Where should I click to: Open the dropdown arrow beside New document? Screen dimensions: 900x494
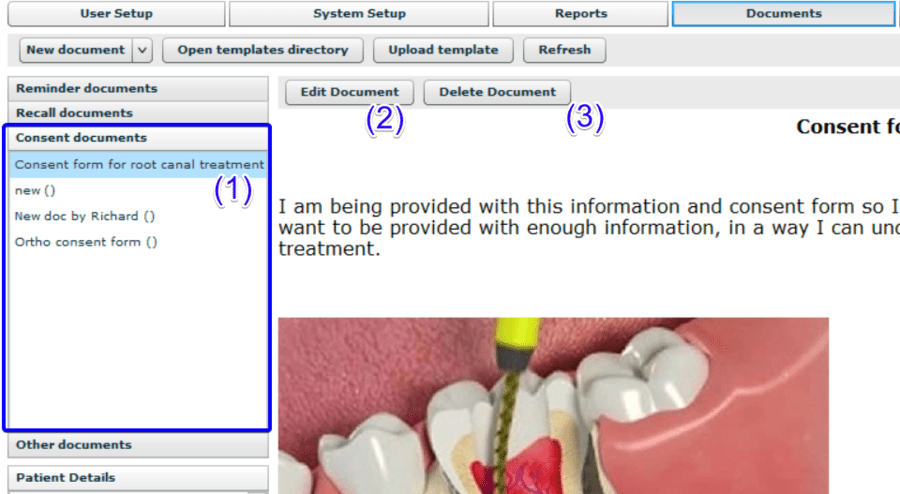point(141,50)
